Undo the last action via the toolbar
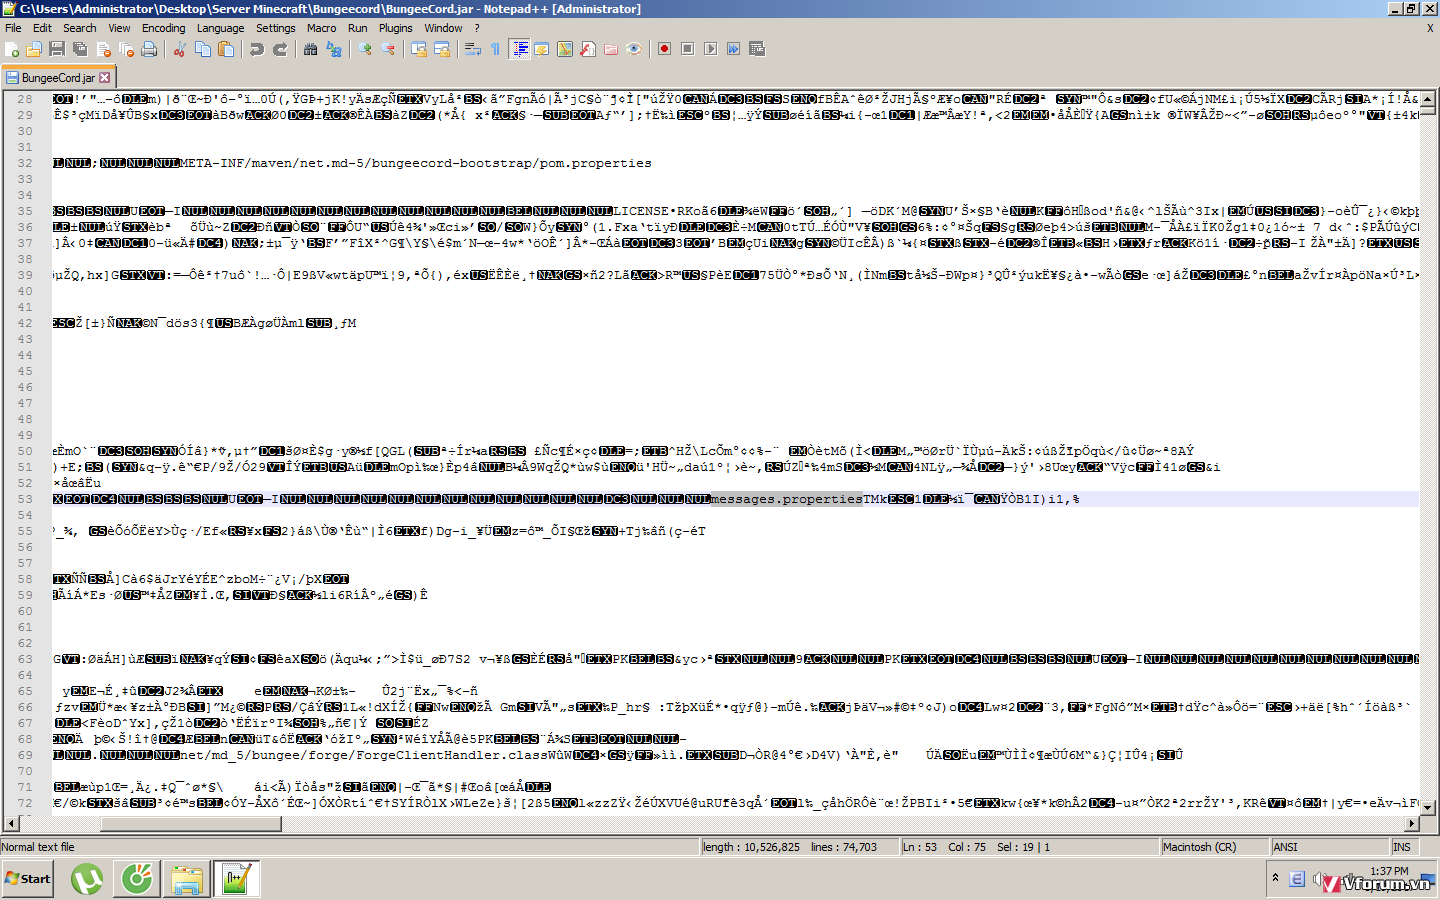Image resolution: width=1440 pixels, height=900 pixels. coord(257,49)
